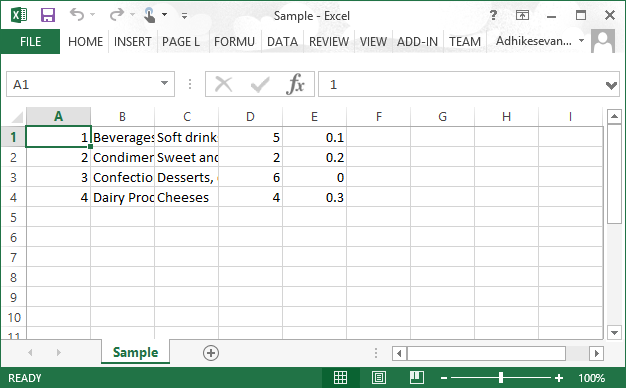Image resolution: width=626 pixels, height=388 pixels.
Task: Click the horizontal scrollbar thumb
Action: 486,353
